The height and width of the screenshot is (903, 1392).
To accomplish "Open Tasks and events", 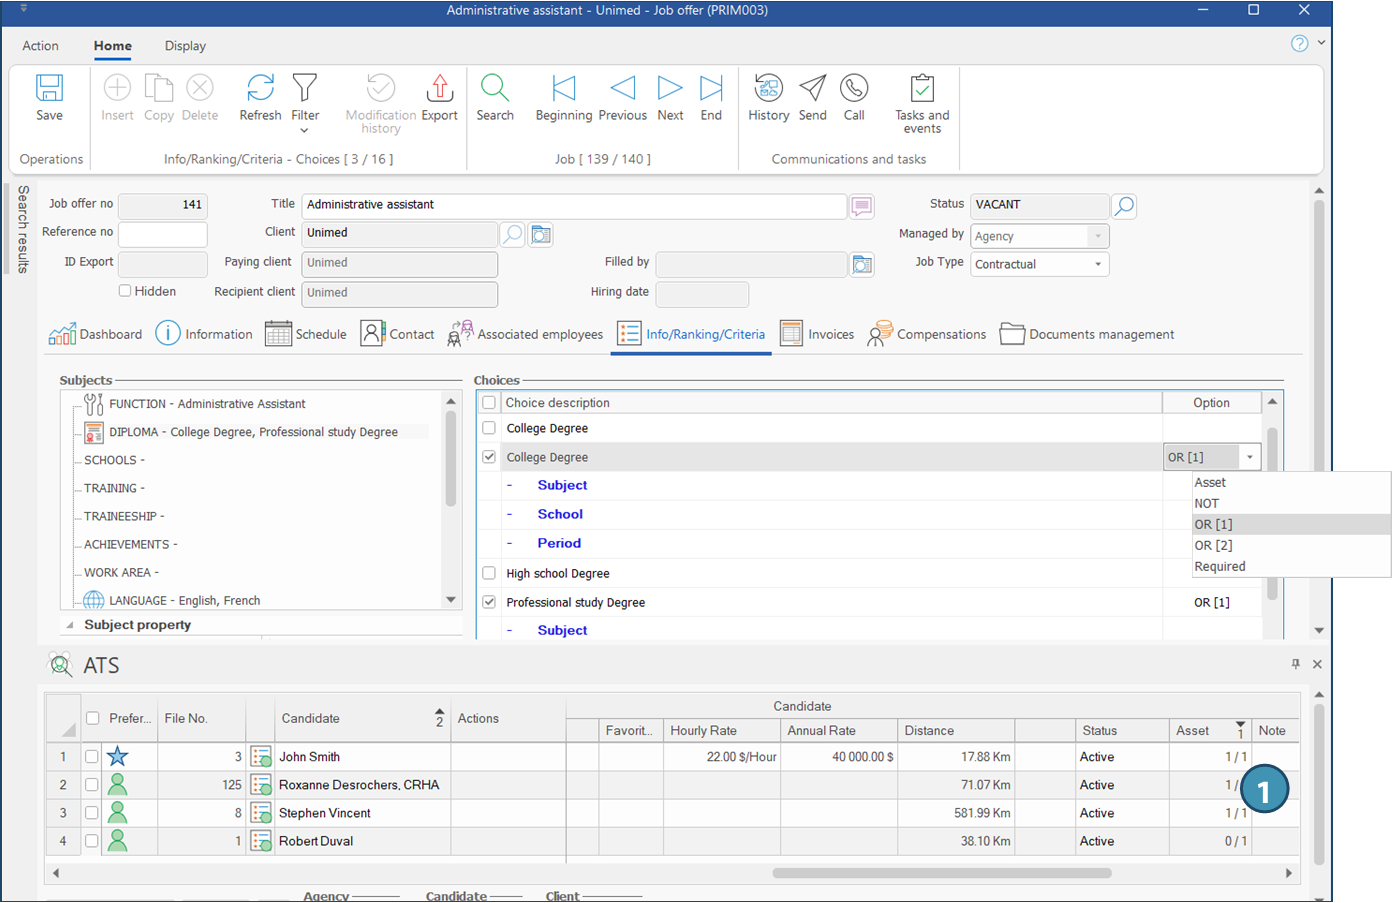I will click(x=922, y=89).
